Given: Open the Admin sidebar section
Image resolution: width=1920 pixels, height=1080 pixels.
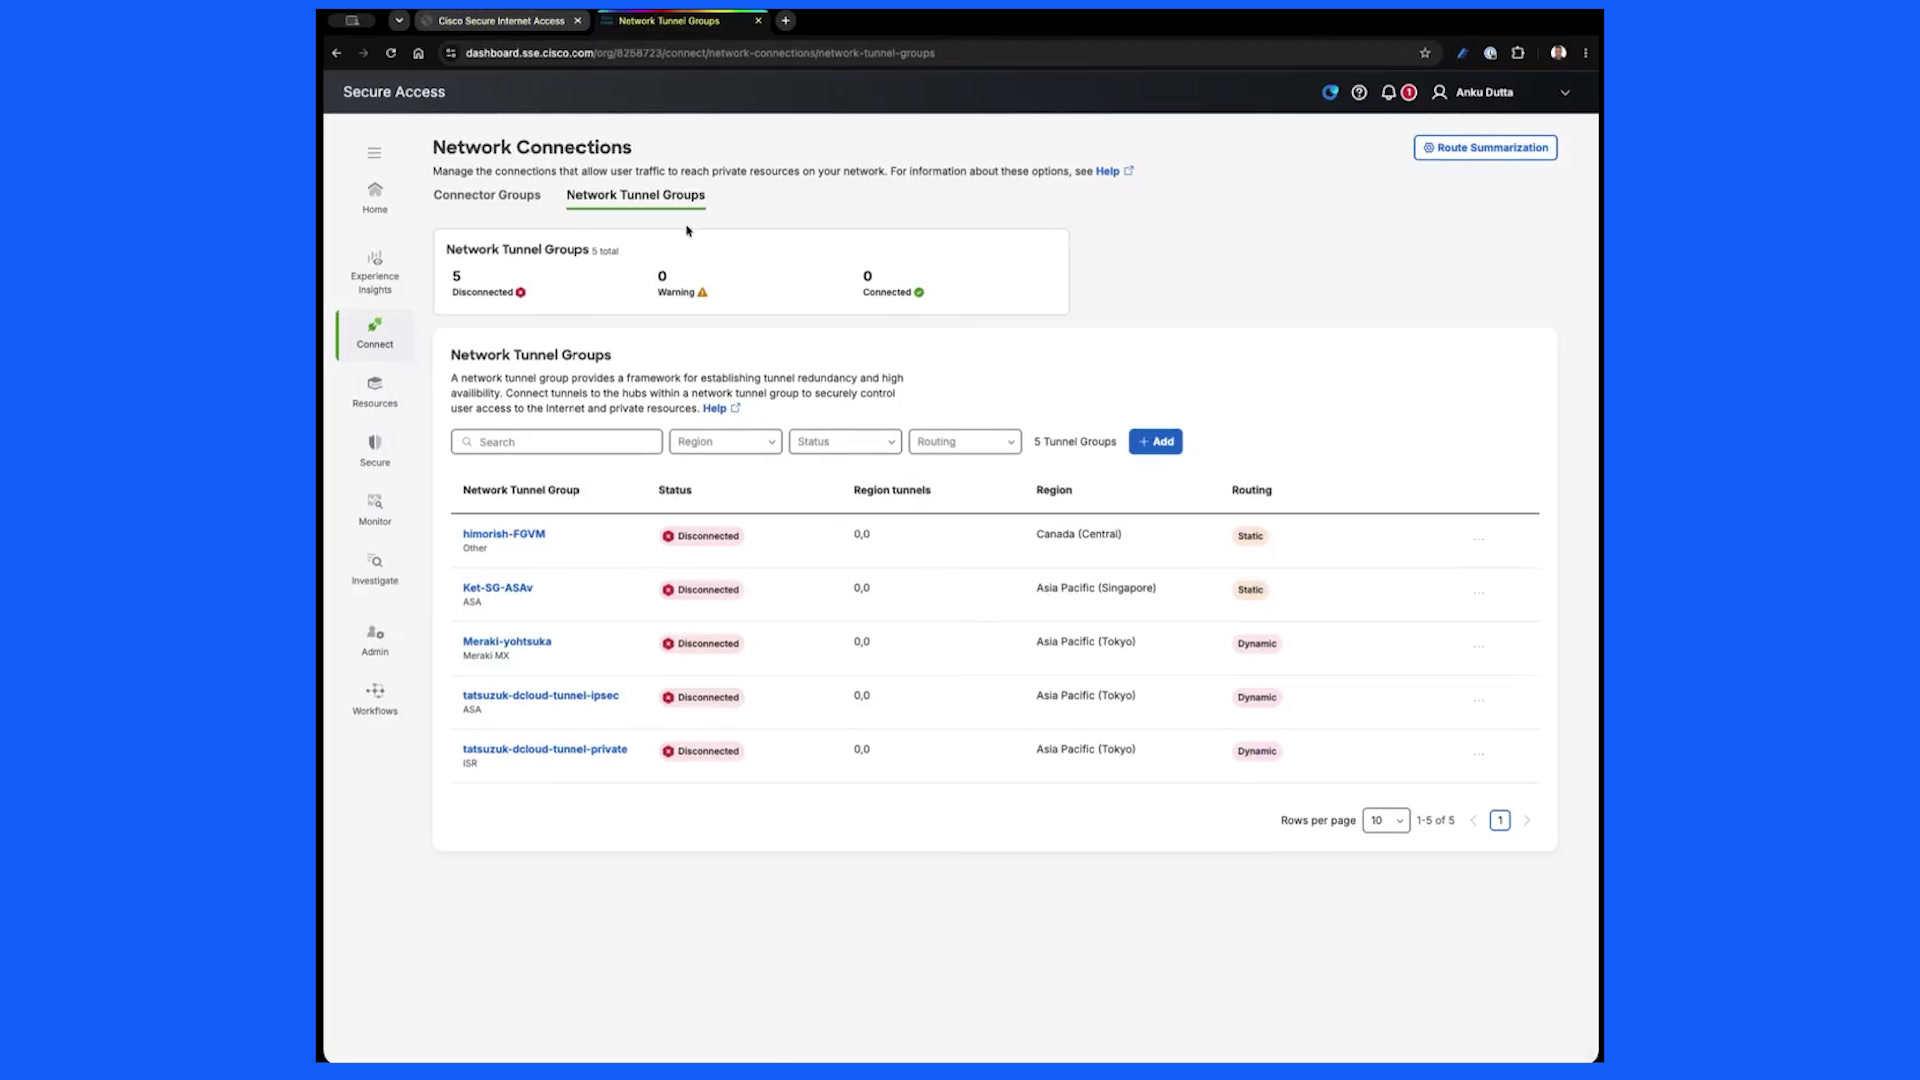Looking at the screenshot, I should (375, 640).
